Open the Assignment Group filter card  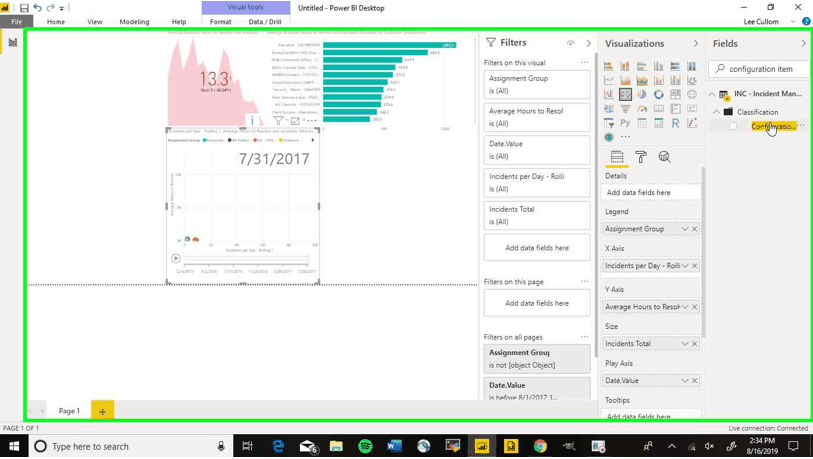[x=537, y=85]
